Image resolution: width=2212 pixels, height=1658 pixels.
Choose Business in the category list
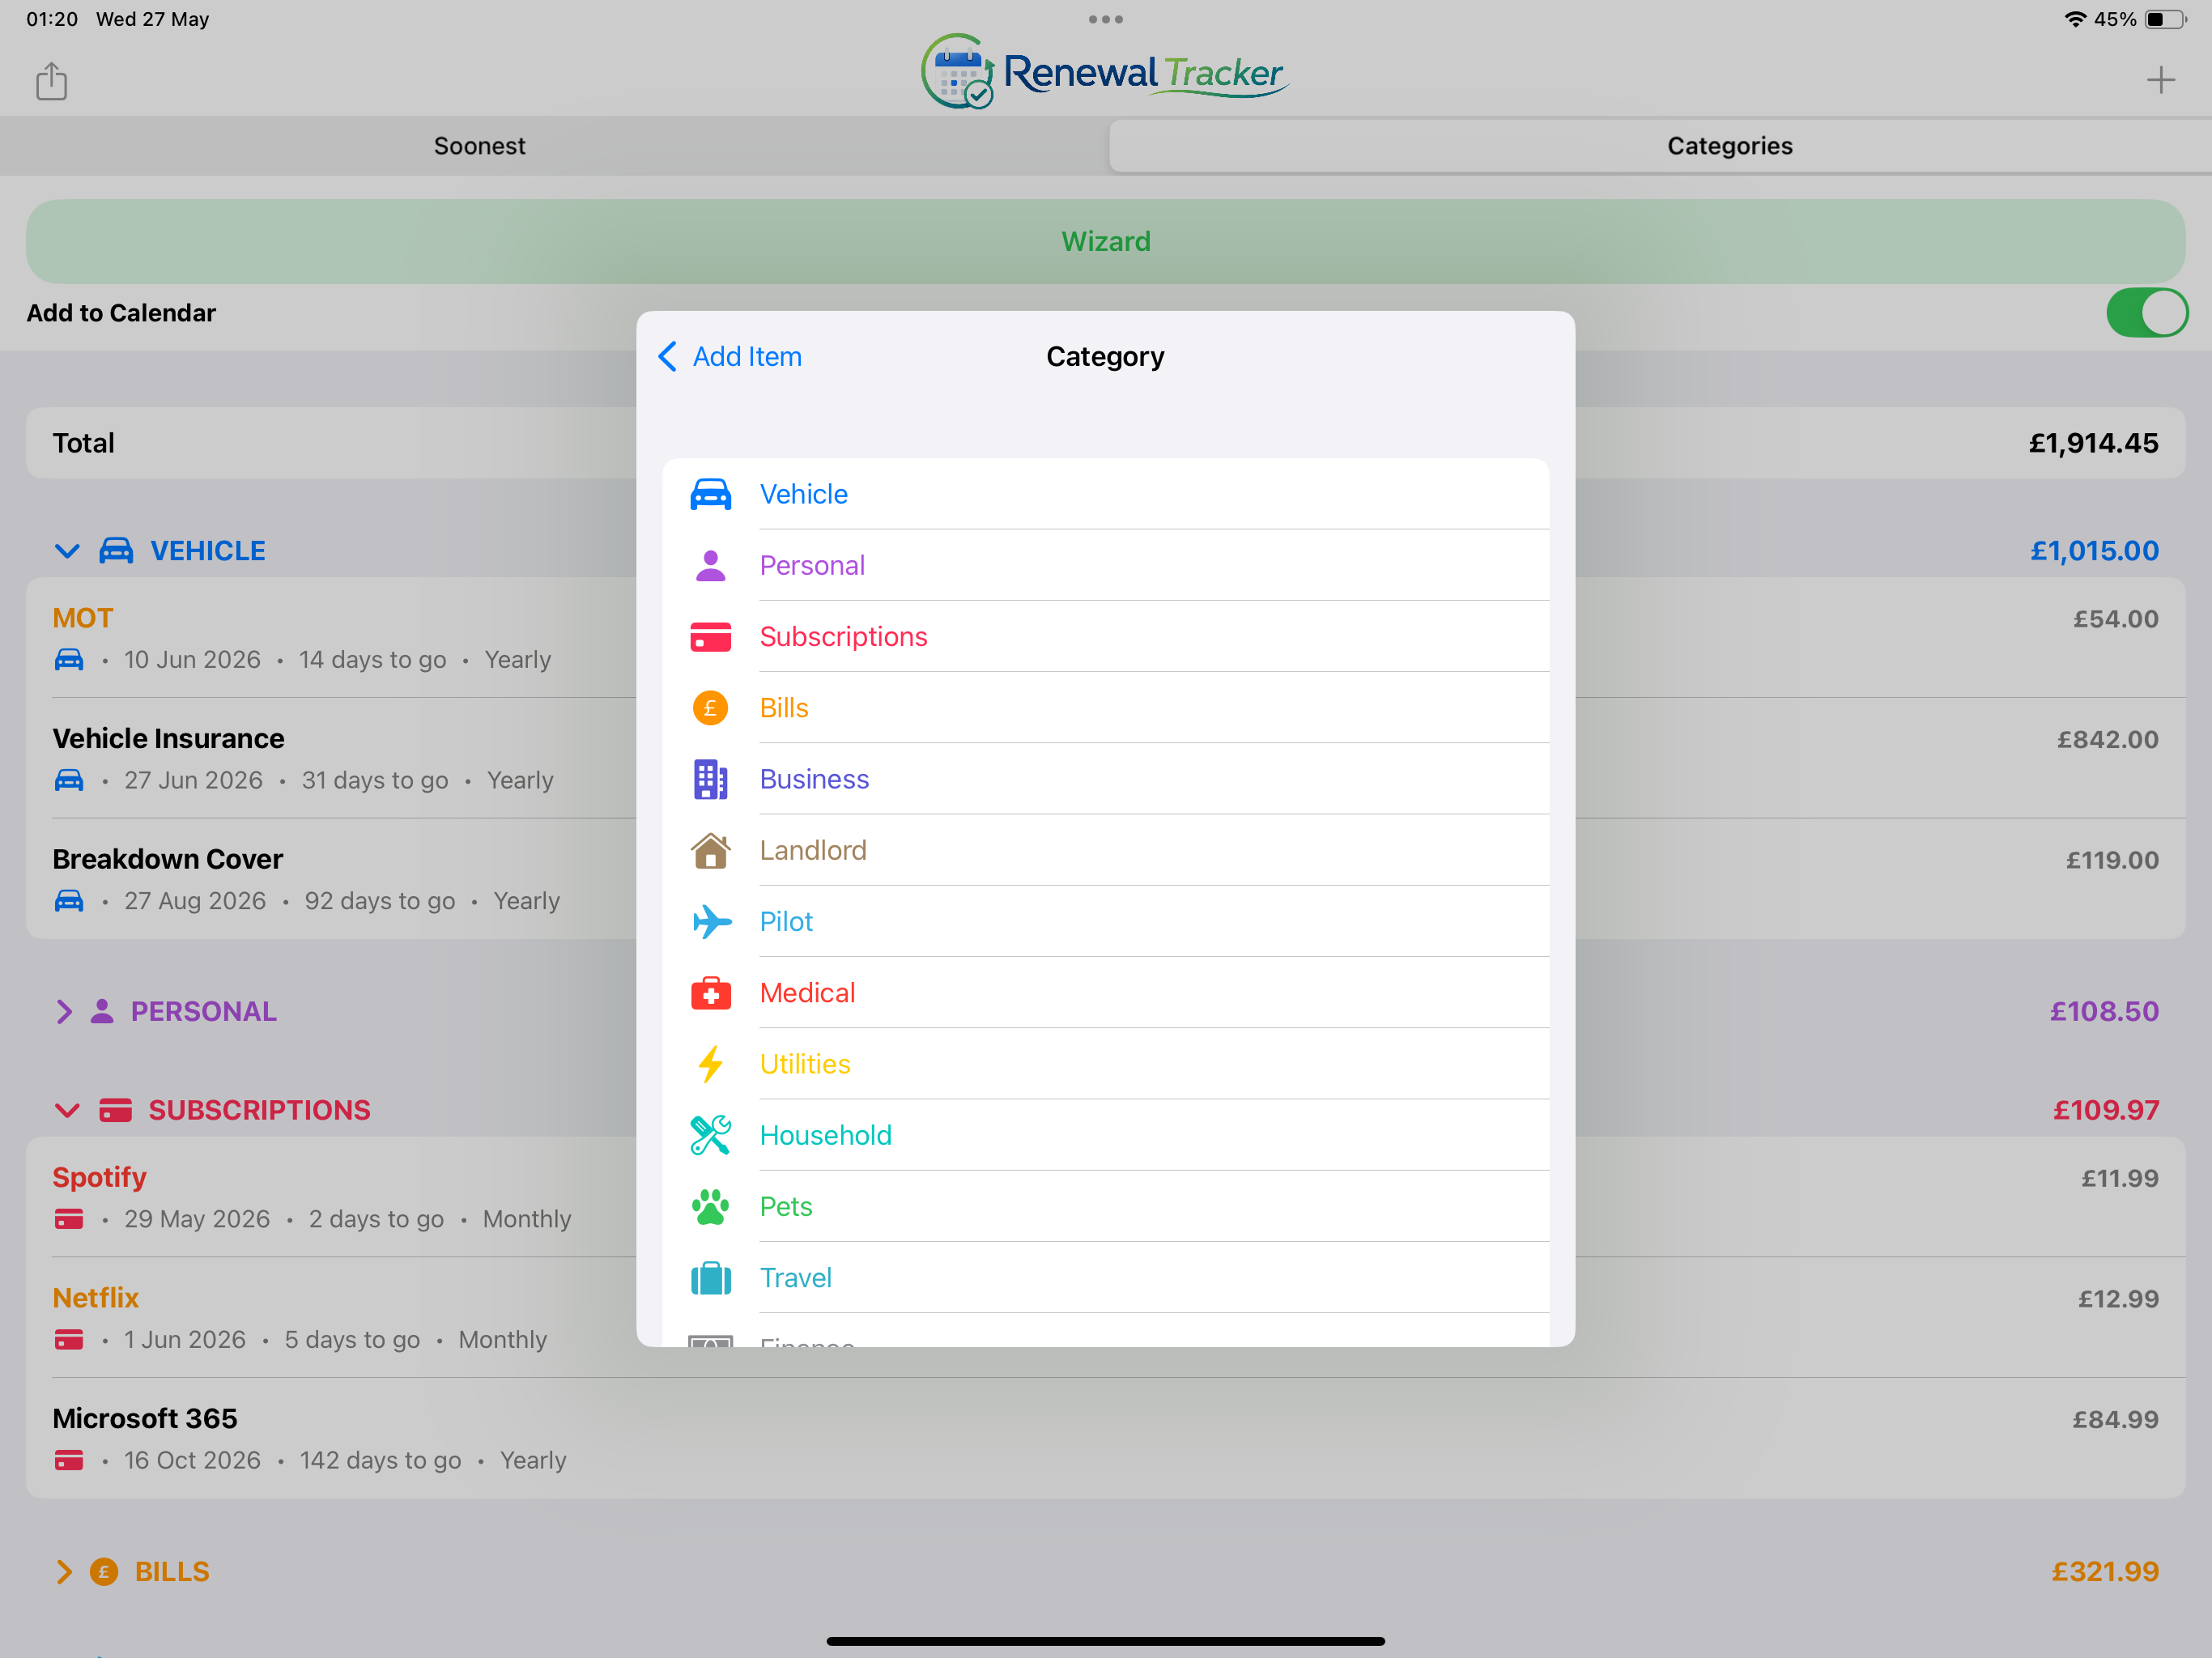(1105, 779)
